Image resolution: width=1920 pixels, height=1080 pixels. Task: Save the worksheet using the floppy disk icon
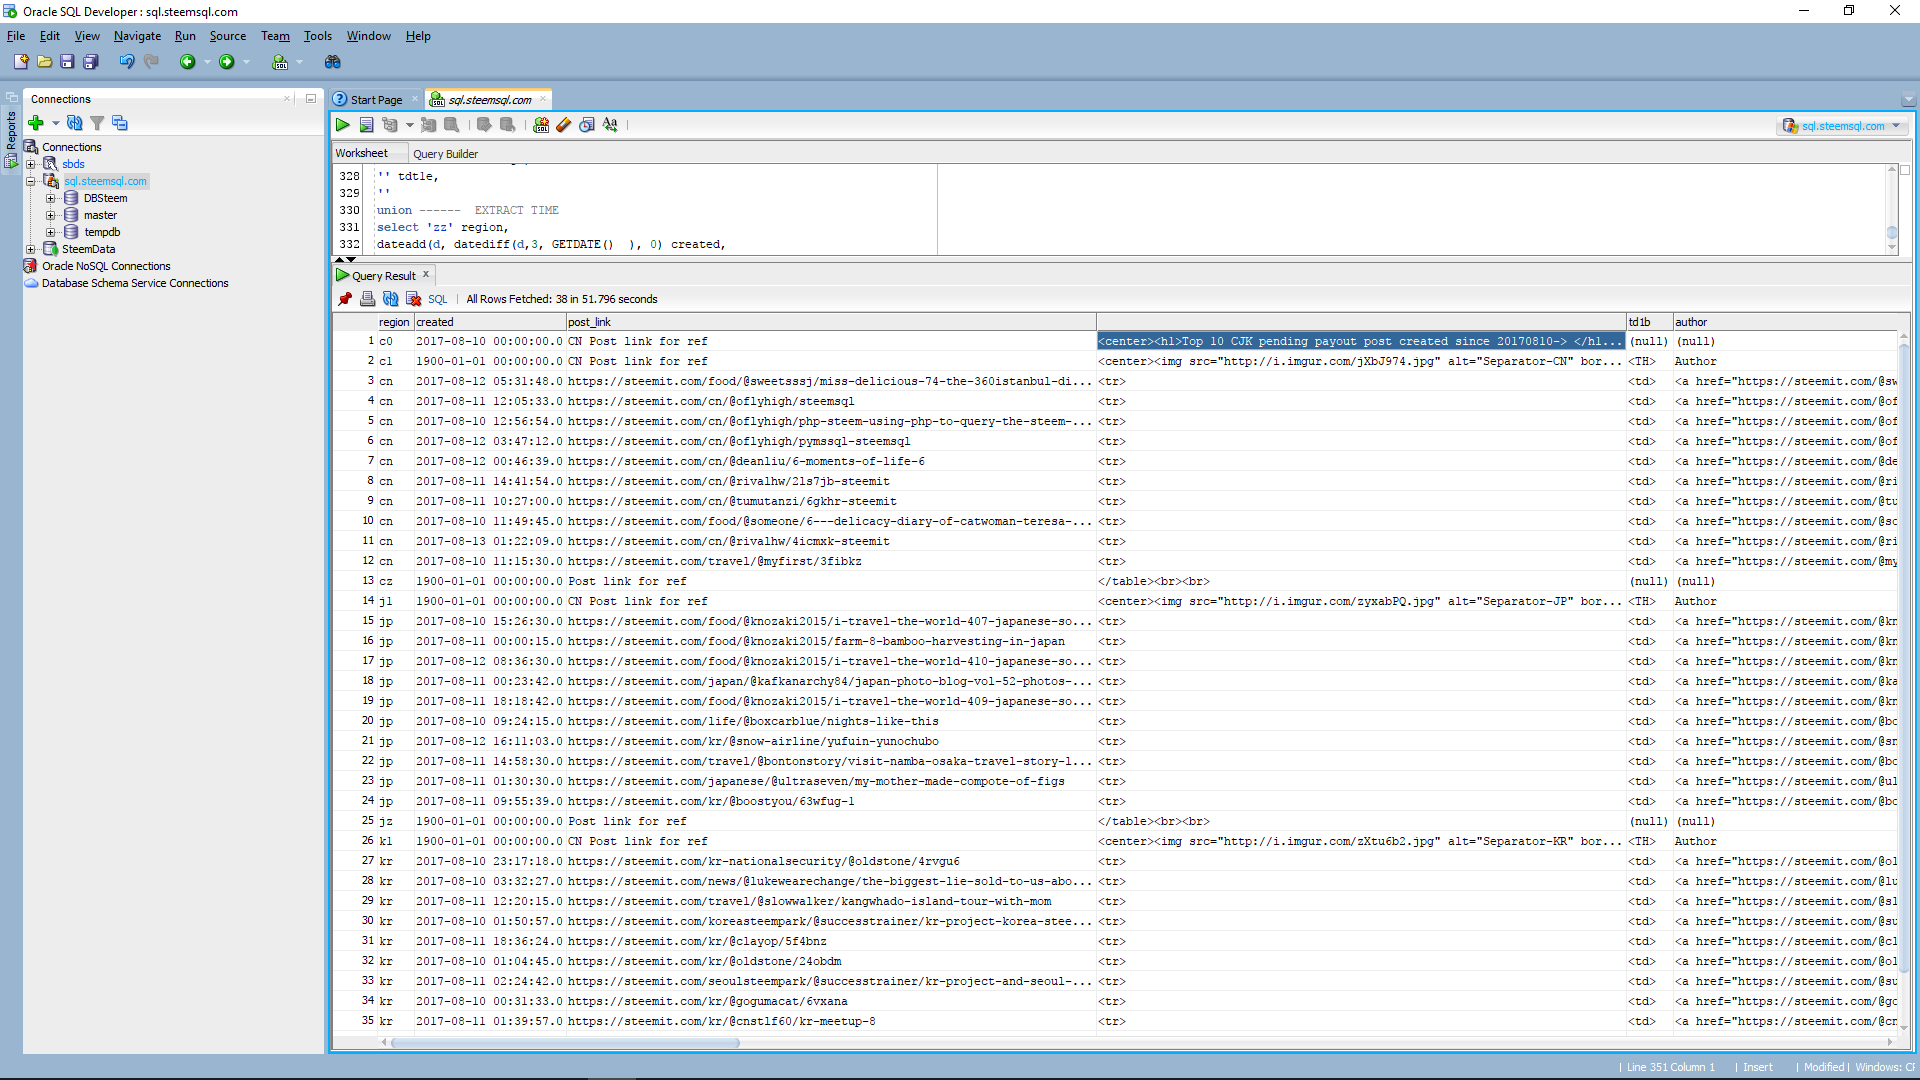[x=67, y=62]
